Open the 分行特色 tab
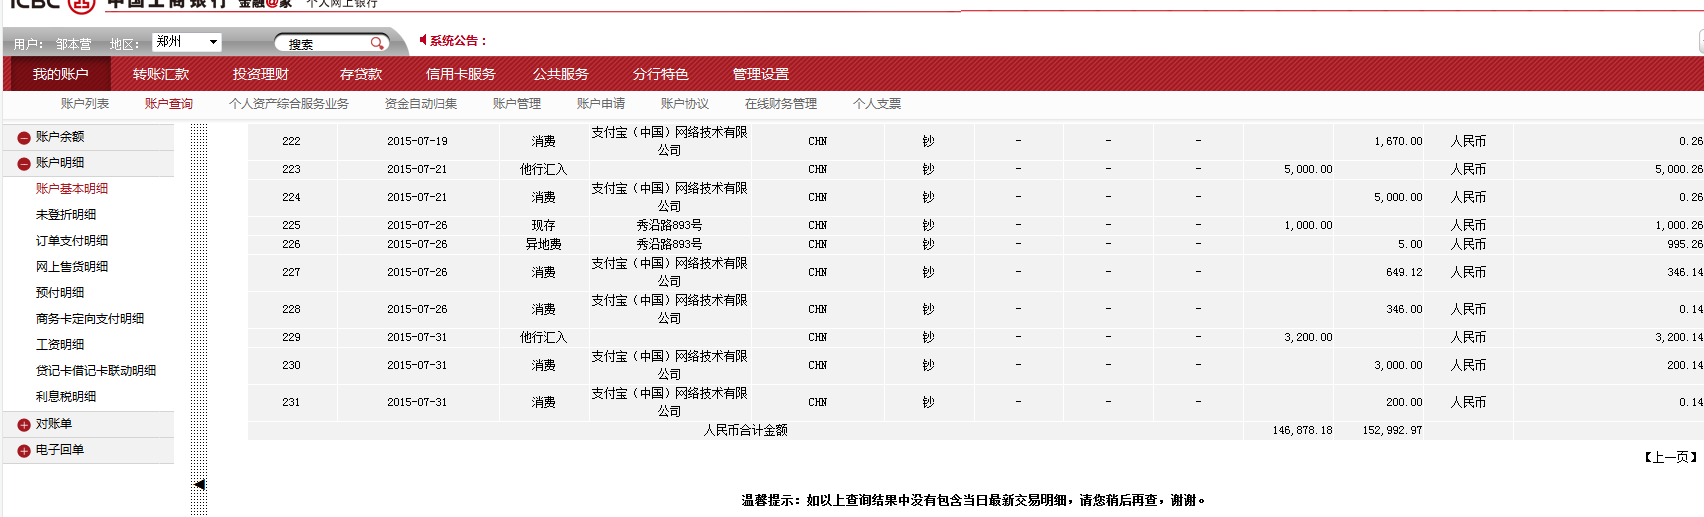The width and height of the screenshot is (1704, 517). pos(661,74)
